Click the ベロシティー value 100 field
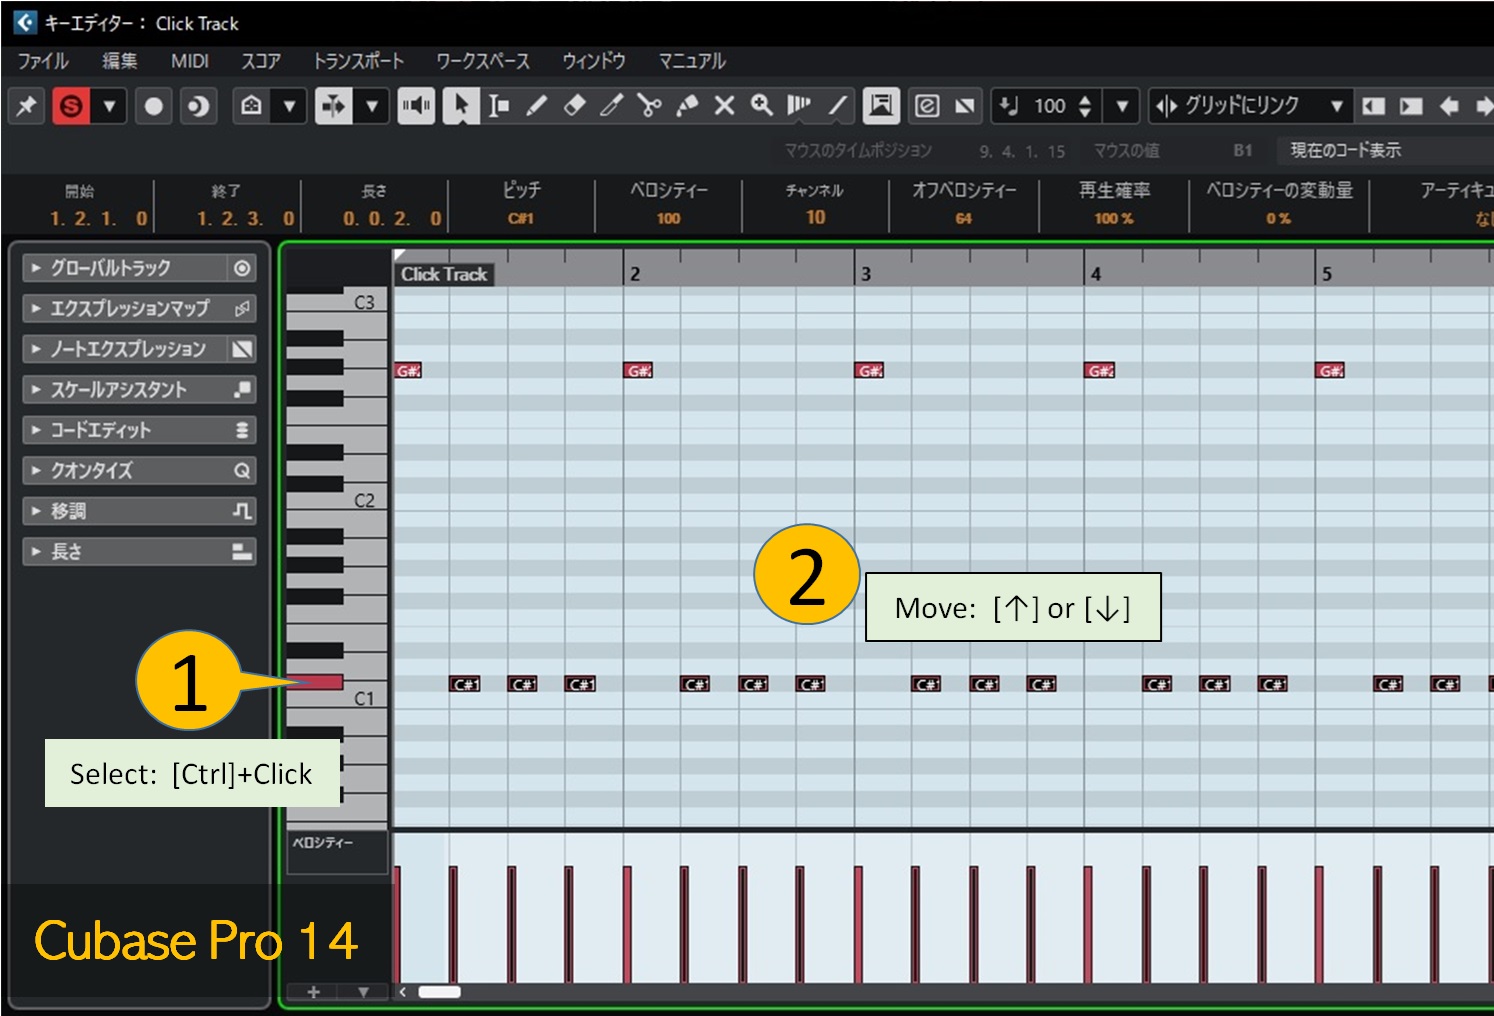The width and height of the screenshot is (1494, 1016). tap(669, 218)
